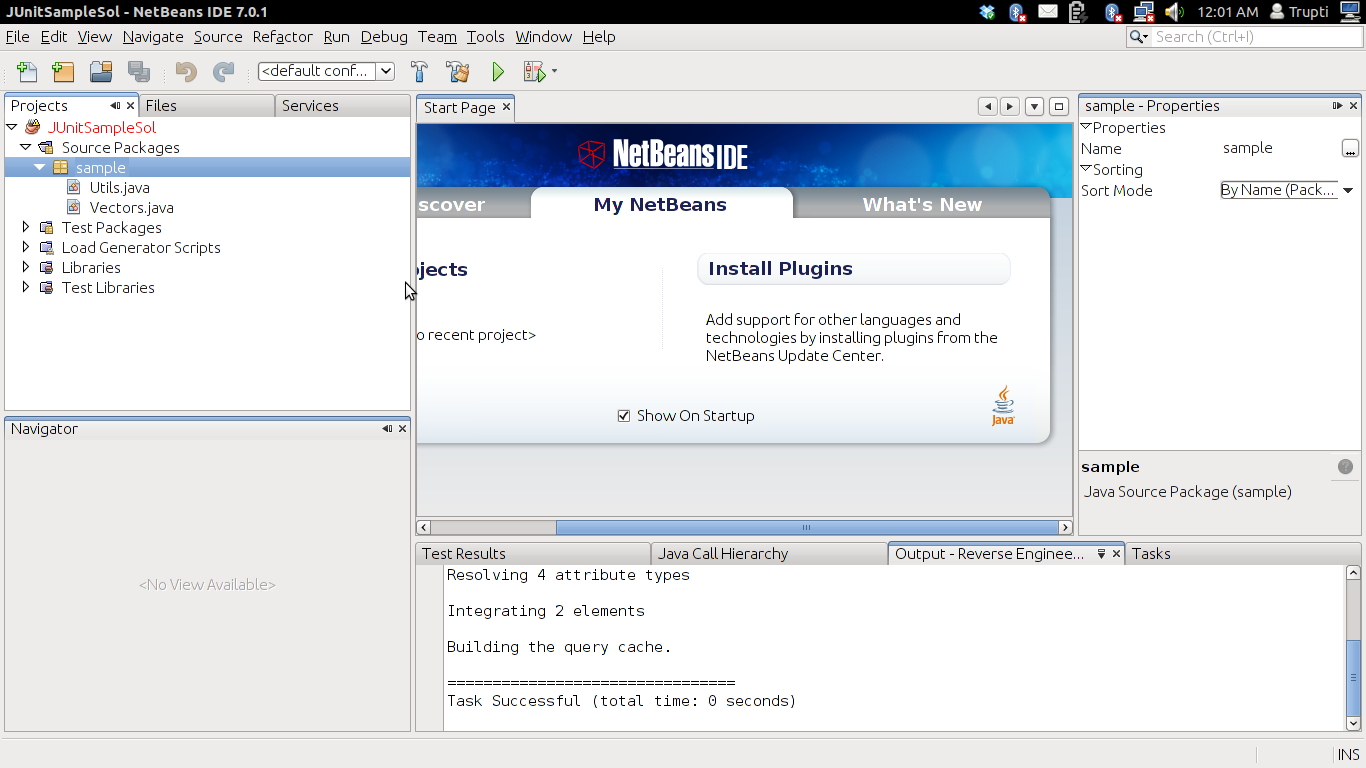
Task: Start the Clean and Build toolbar icon
Action: (x=457, y=71)
